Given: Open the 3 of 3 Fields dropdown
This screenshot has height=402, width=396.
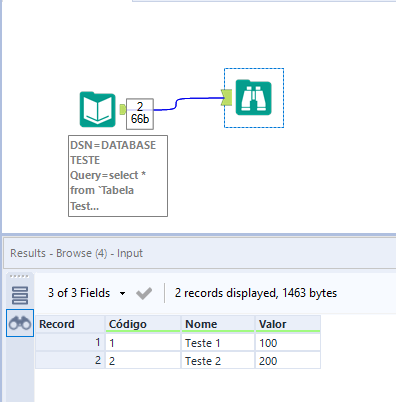Looking at the screenshot, I should tap(87, 293).
